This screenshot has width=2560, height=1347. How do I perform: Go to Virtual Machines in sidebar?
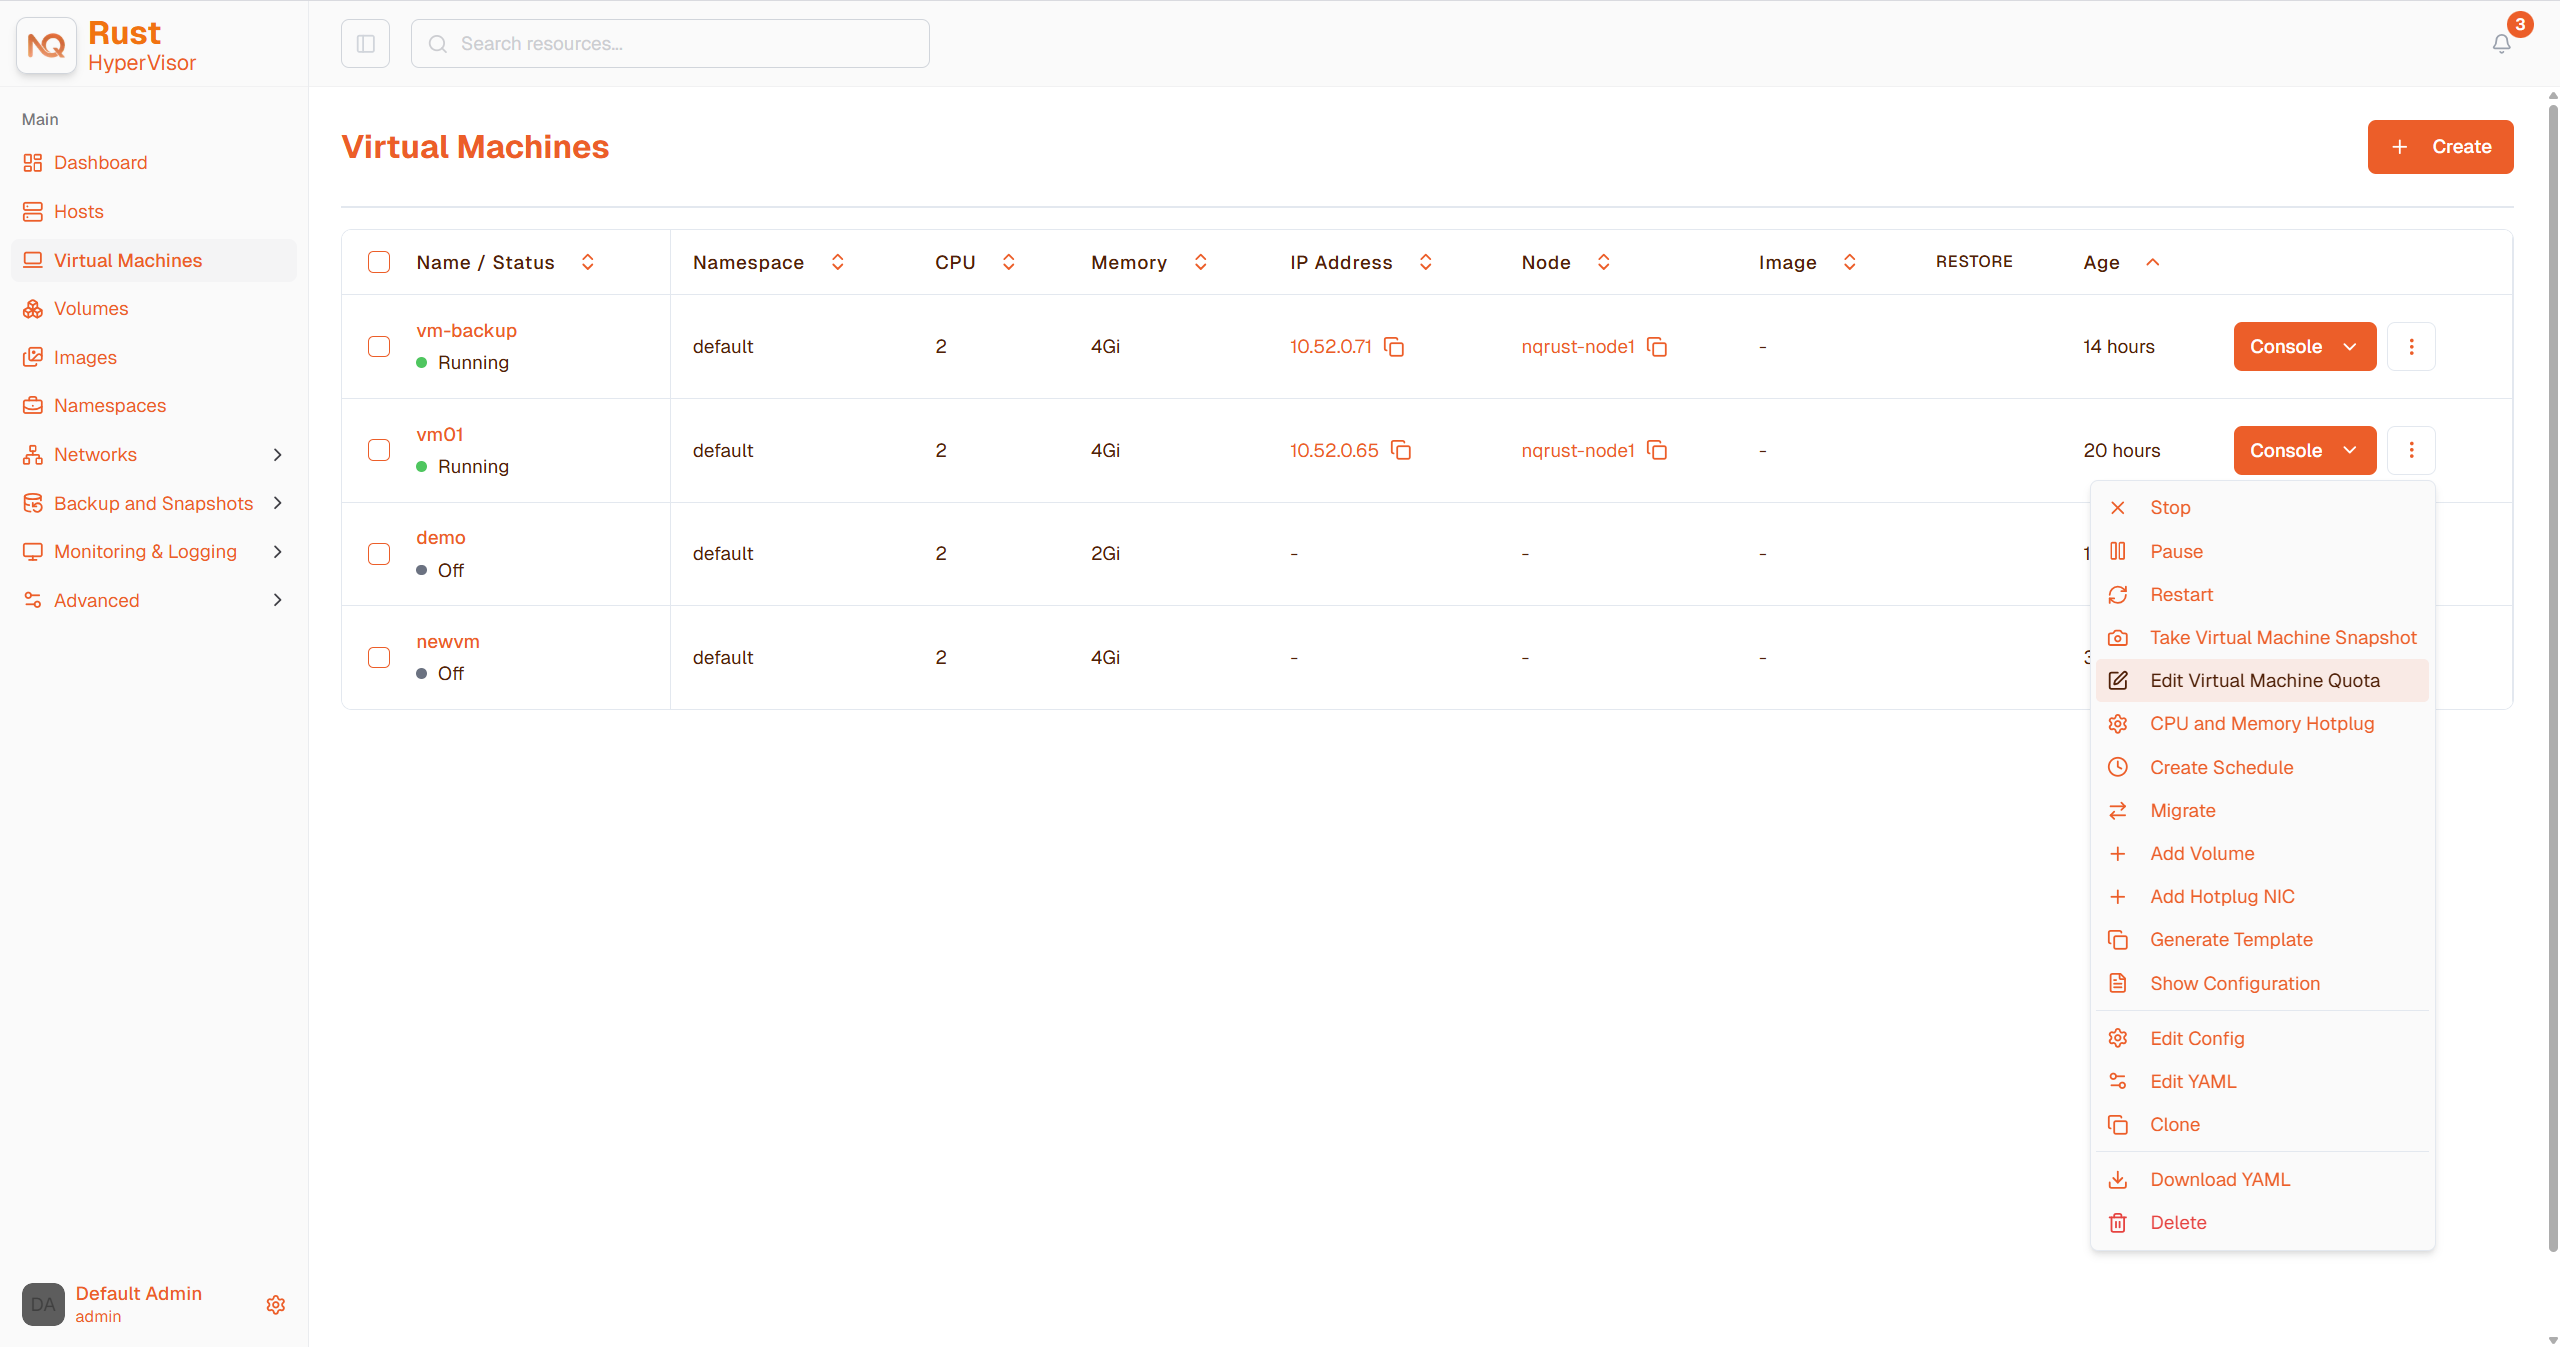[x=154, y=261]
